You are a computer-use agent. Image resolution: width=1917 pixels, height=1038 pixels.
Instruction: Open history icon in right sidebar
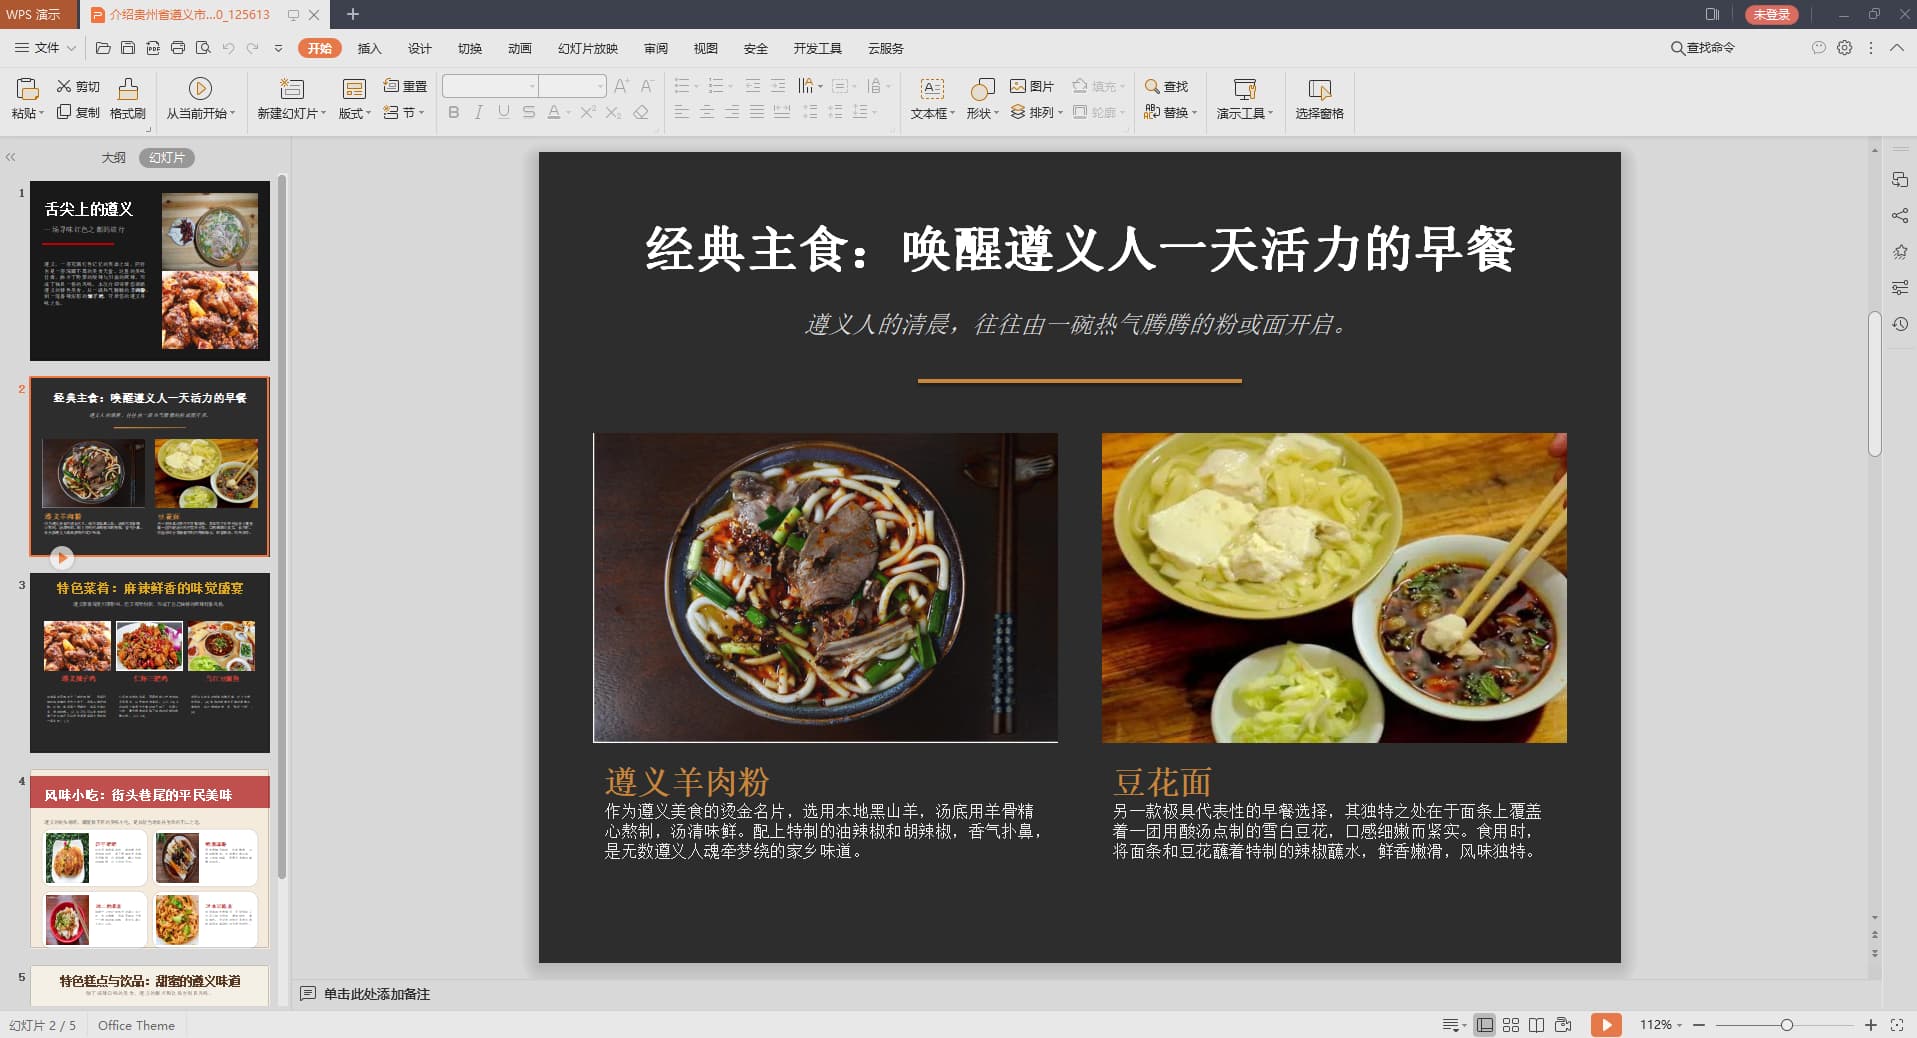1900,324
